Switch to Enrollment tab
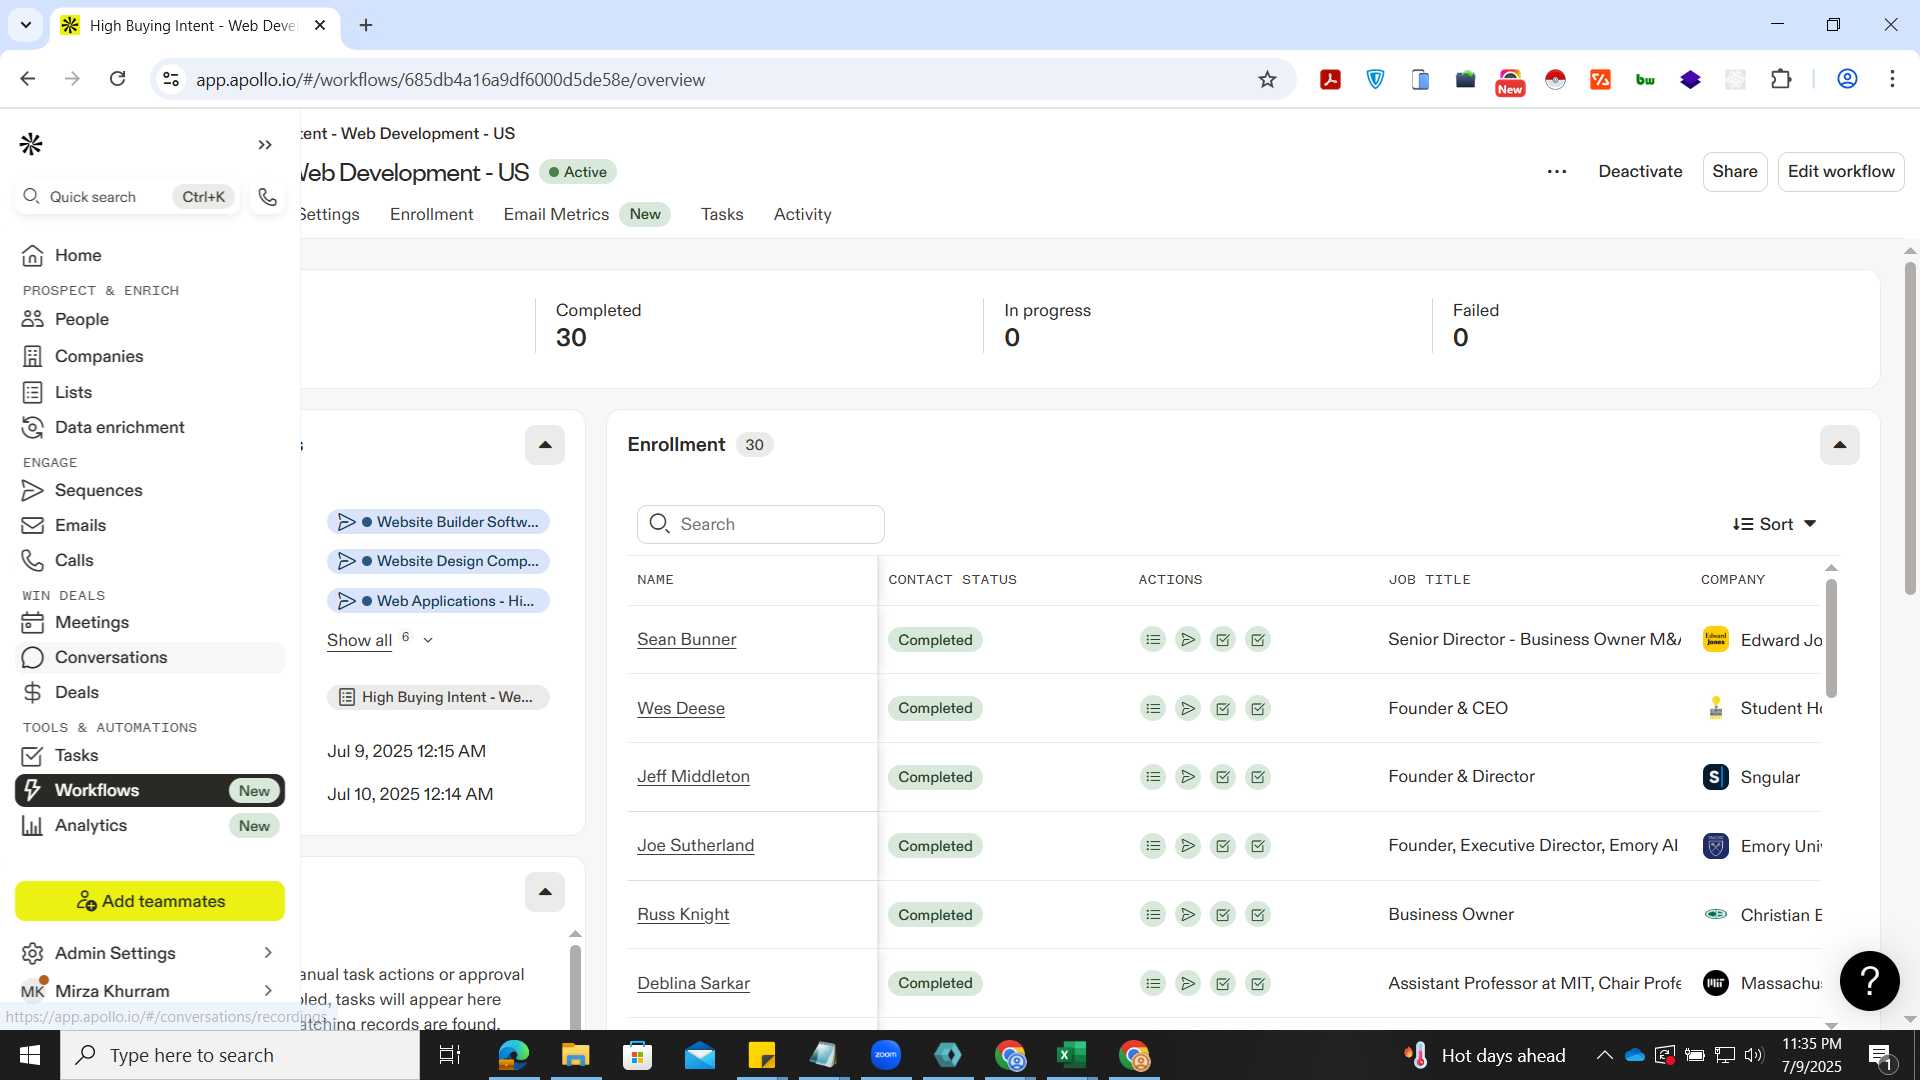The width and height of the screenshot is (1920, 1080). (x=432, y=214)
